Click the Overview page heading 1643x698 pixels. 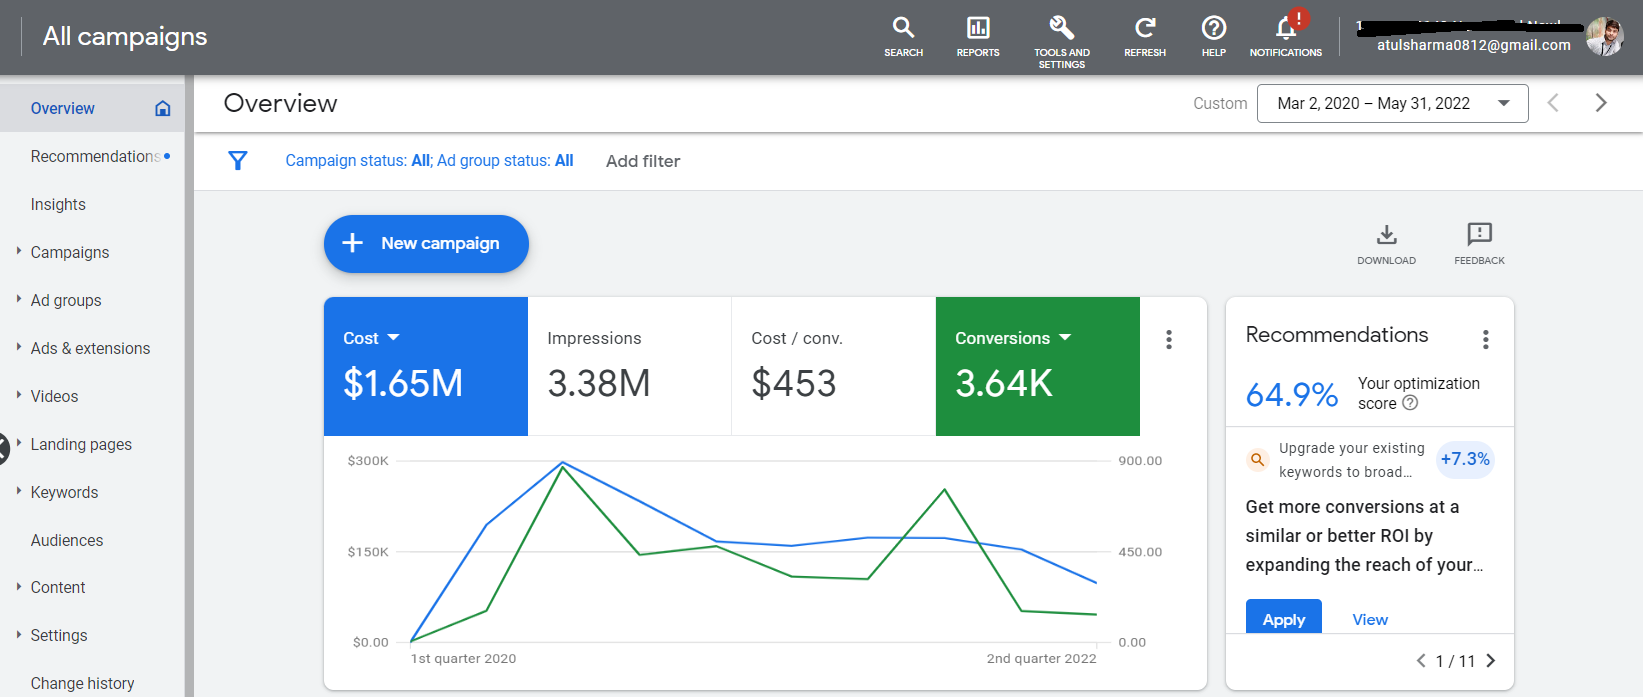tap(281, 103)
